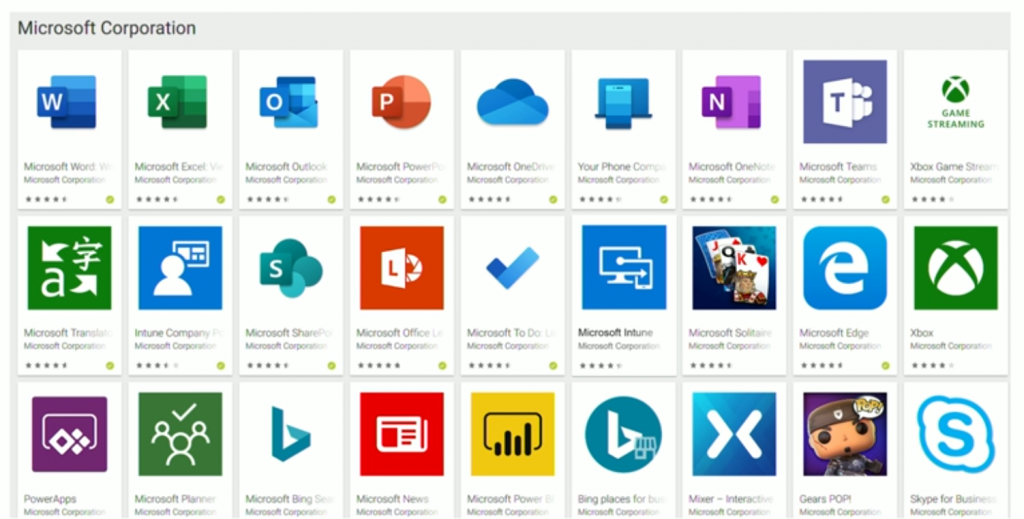Select the Gears POP! game thumbnail
Screen dimensions: 1024x519
tap(845, 433)
